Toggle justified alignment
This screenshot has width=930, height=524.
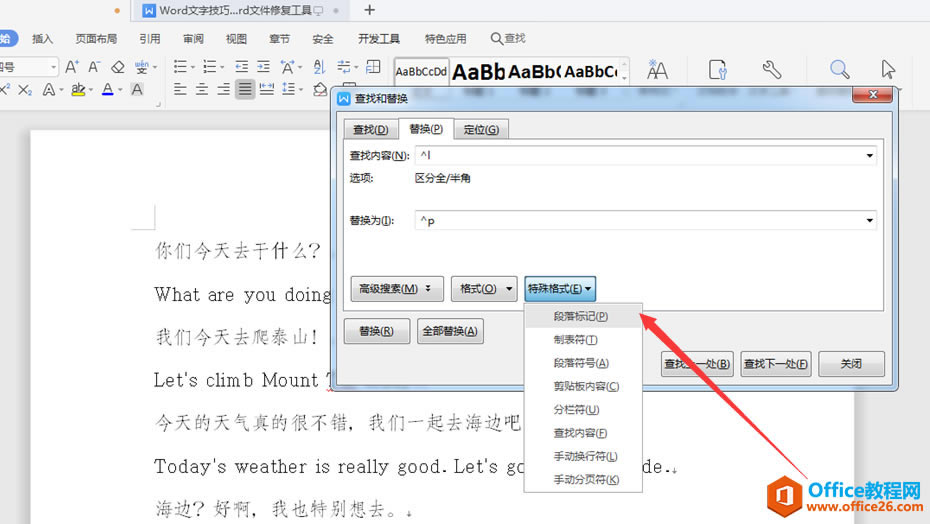coord(244,90)
